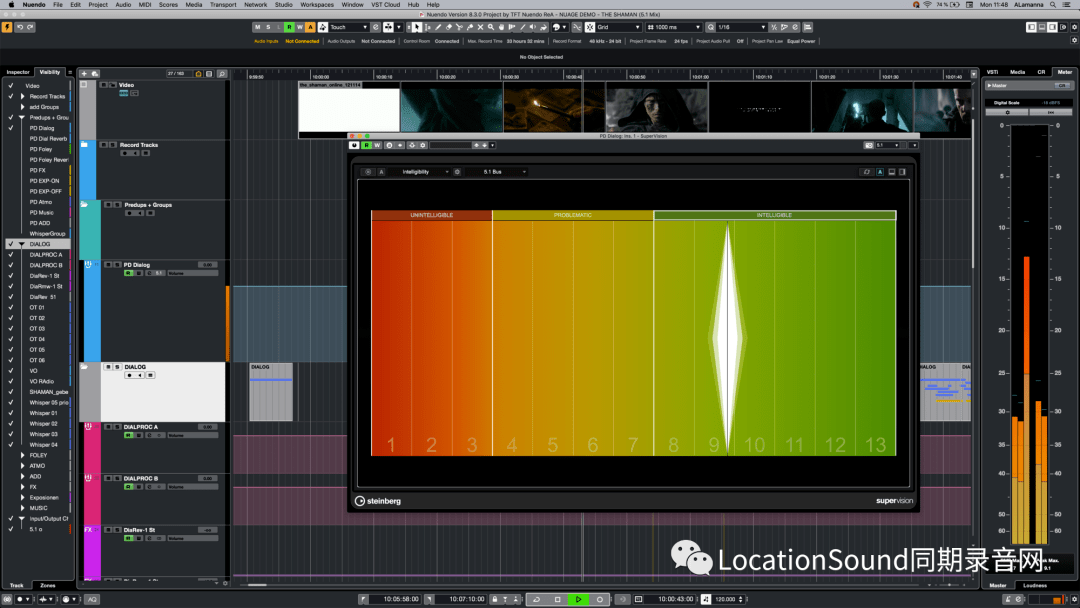This screenshot has height=608, width=1080.
Task: Switch to the Zones tab at bottom left
Action: (x=48, y=585)
